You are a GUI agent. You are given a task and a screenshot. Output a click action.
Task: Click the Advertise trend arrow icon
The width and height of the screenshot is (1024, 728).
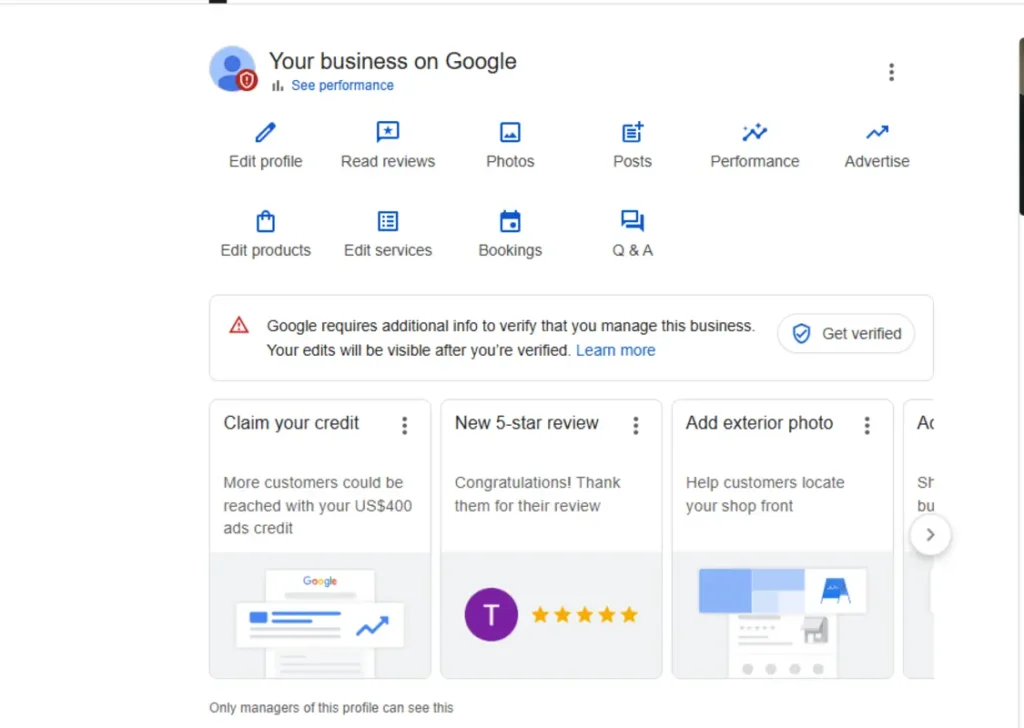pos(877,133)
